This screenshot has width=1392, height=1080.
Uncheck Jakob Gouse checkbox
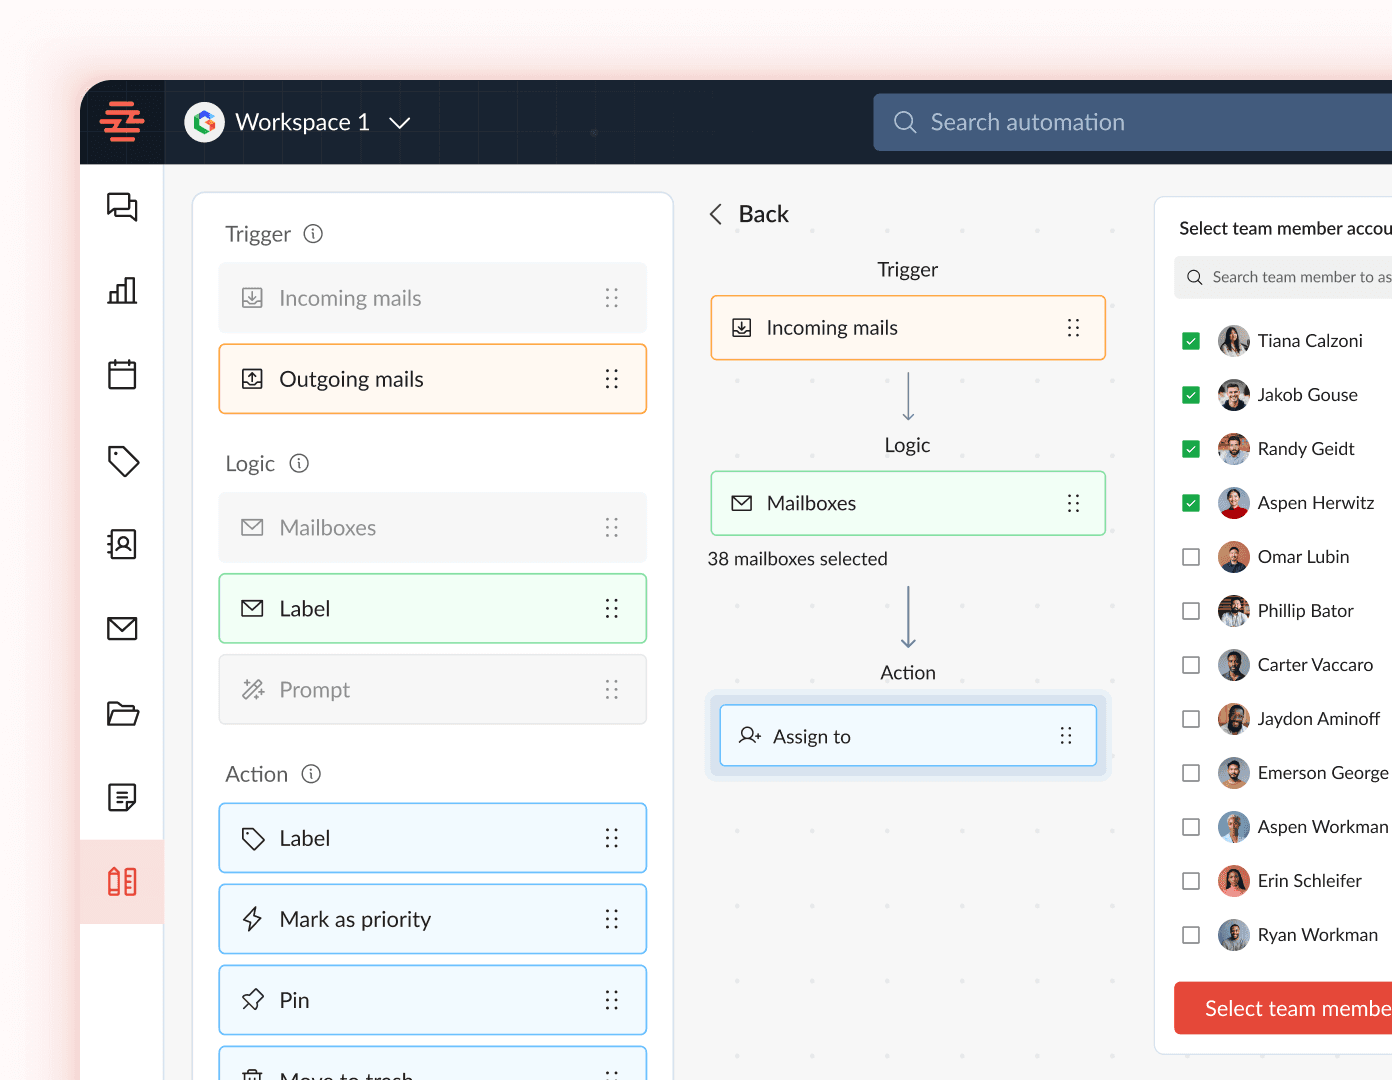1191,395
